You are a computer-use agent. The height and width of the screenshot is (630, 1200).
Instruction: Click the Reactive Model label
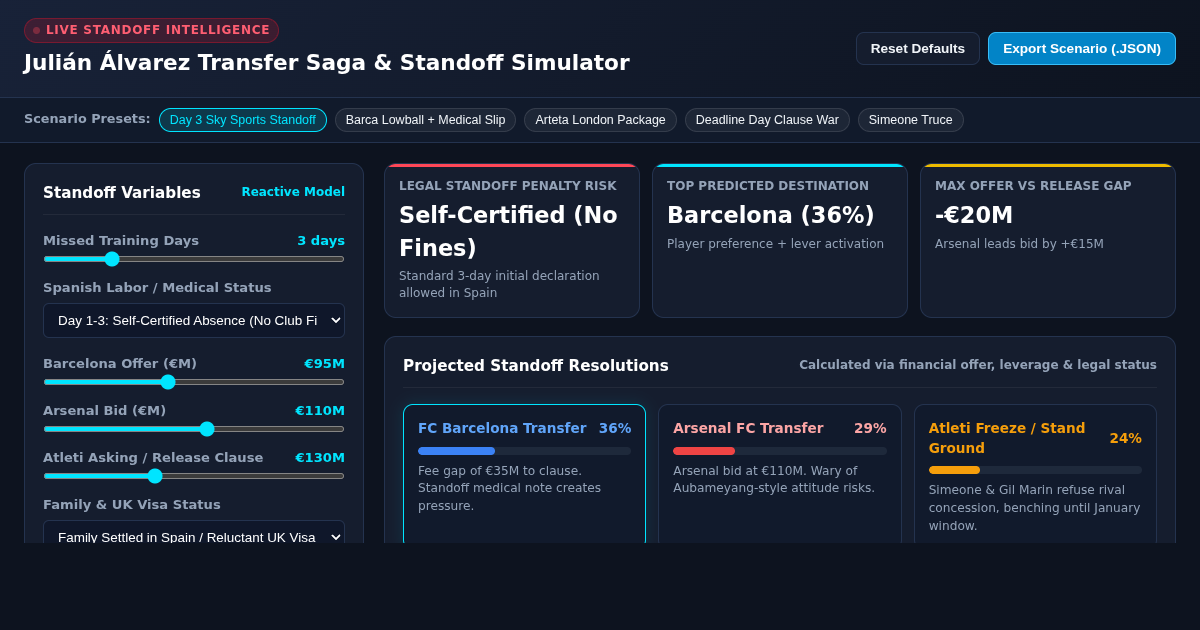pyautogui.click(x=293, y=192)
